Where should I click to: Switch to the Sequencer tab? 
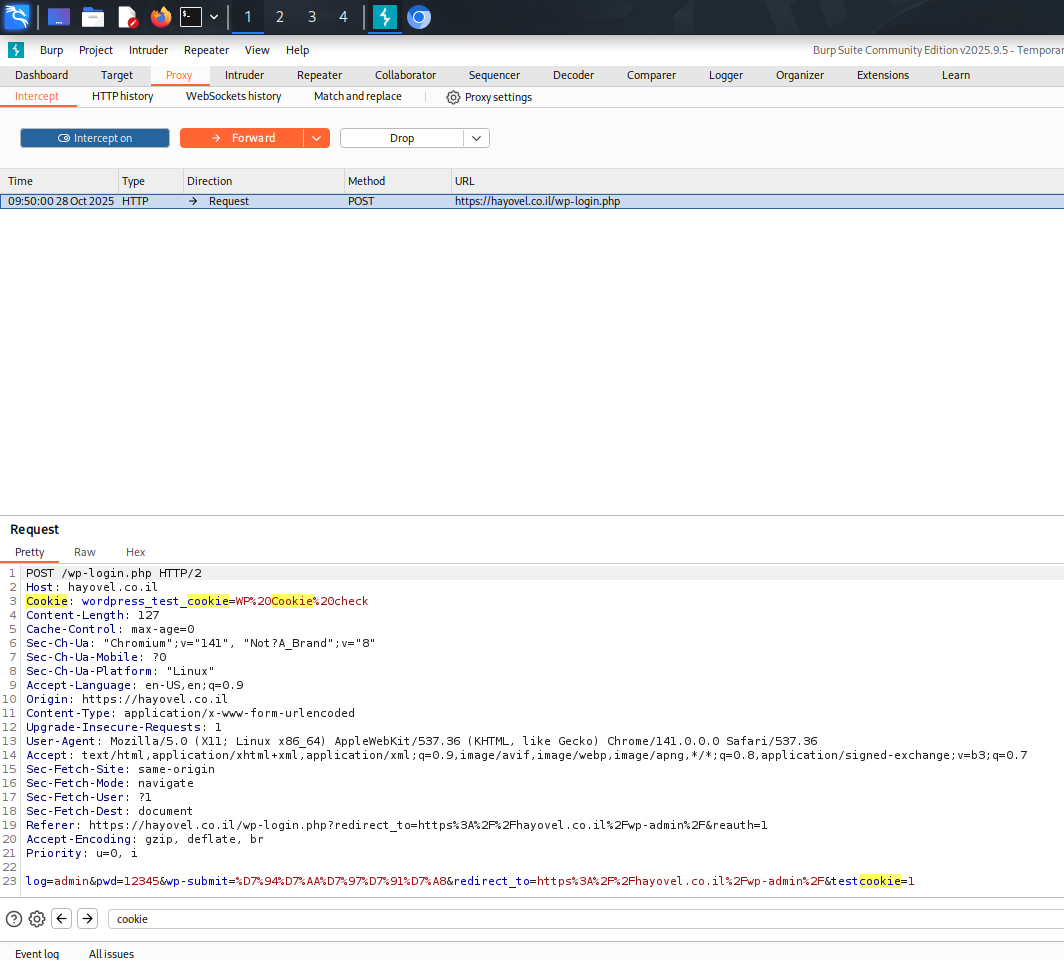[494, 75]
